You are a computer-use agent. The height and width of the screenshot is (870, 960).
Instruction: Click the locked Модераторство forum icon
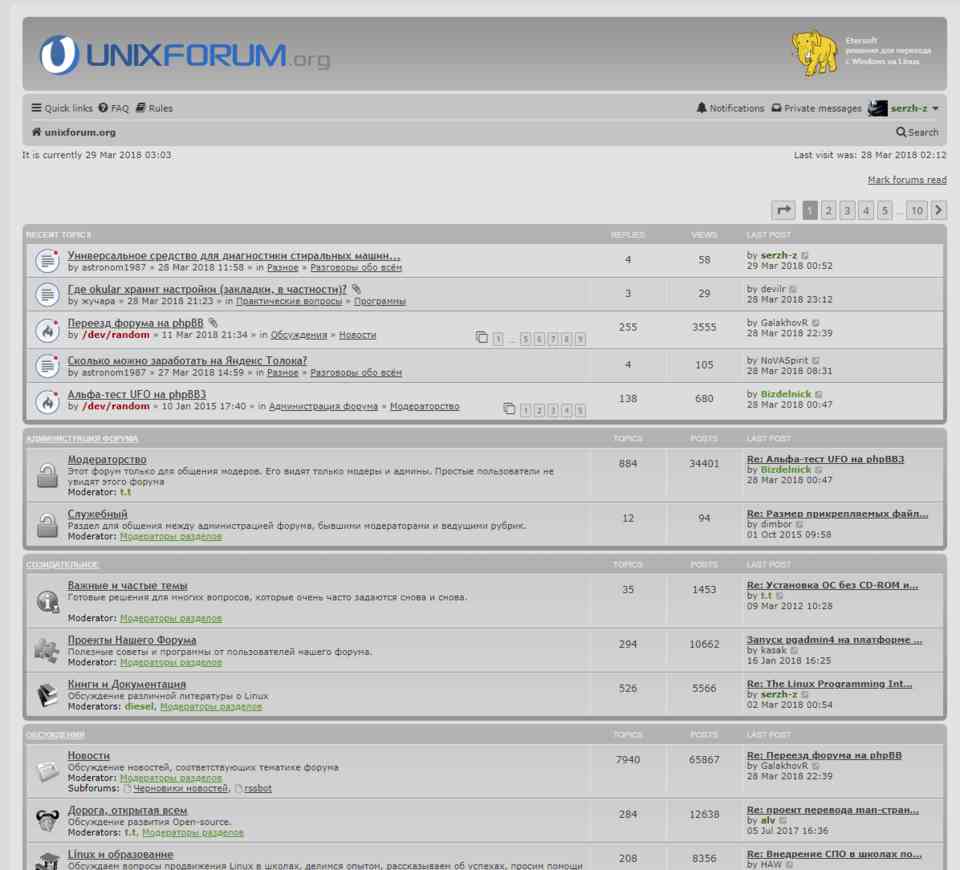[47, 475]
